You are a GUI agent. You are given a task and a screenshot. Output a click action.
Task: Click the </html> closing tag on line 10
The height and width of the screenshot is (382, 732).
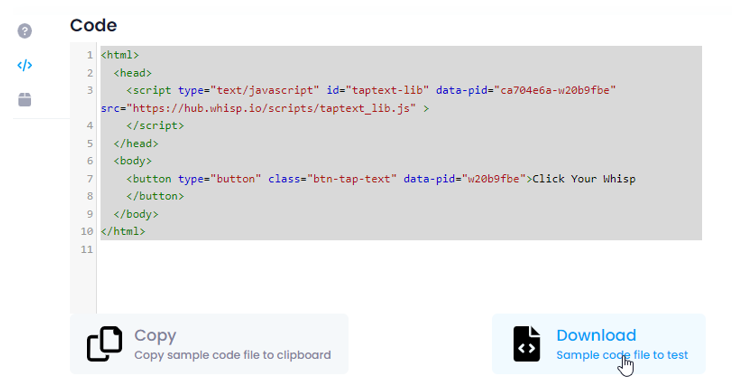(x=123, y=231)
